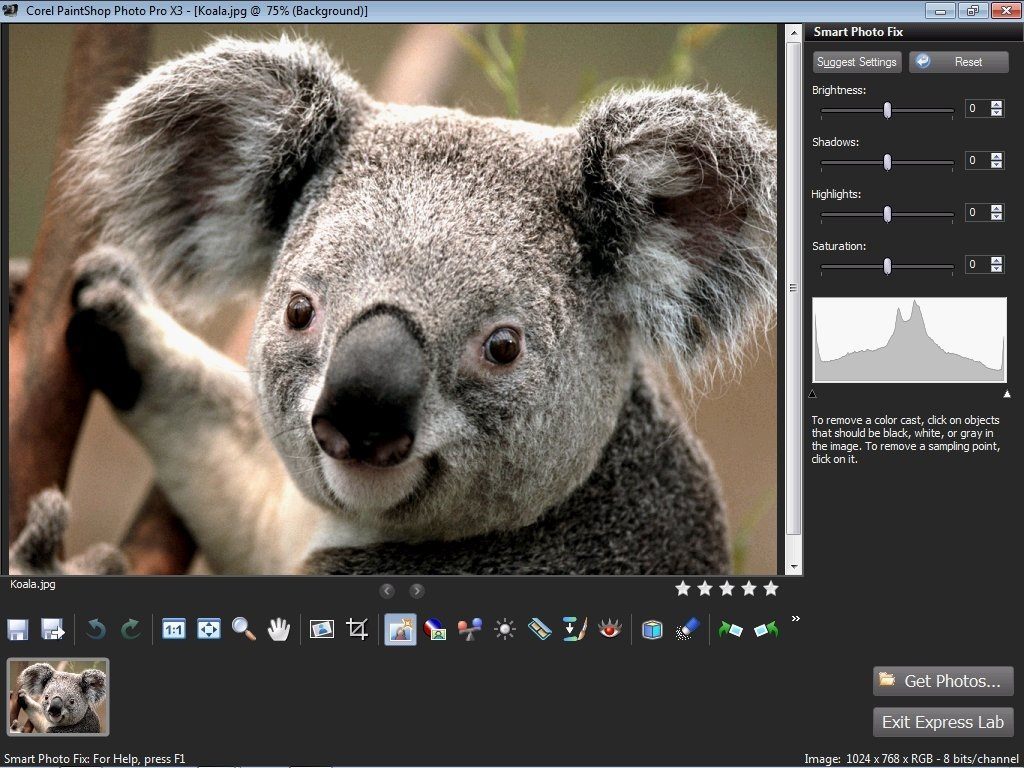
Task: Rate the photo five stars
Action: tap(771, 589)
